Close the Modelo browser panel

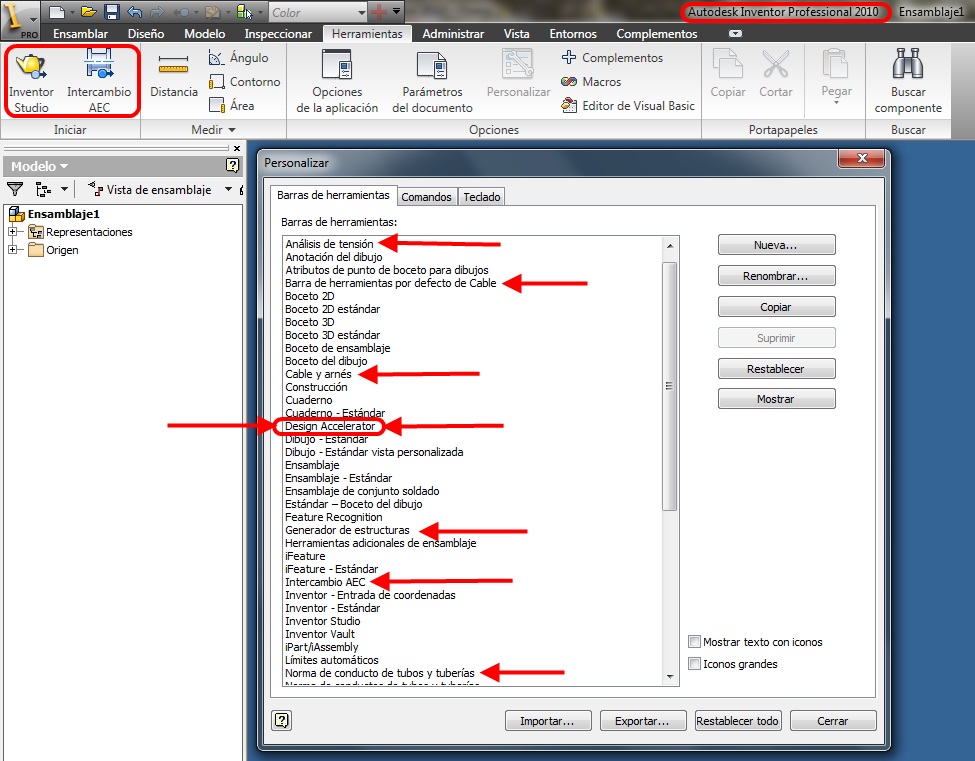[x=237, y=149]
